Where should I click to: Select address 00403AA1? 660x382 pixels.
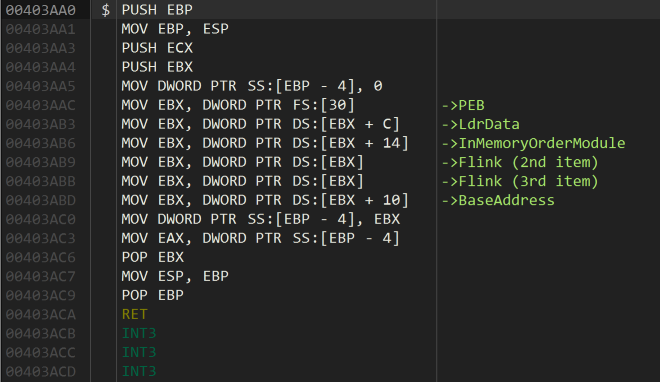pos(40,29)
